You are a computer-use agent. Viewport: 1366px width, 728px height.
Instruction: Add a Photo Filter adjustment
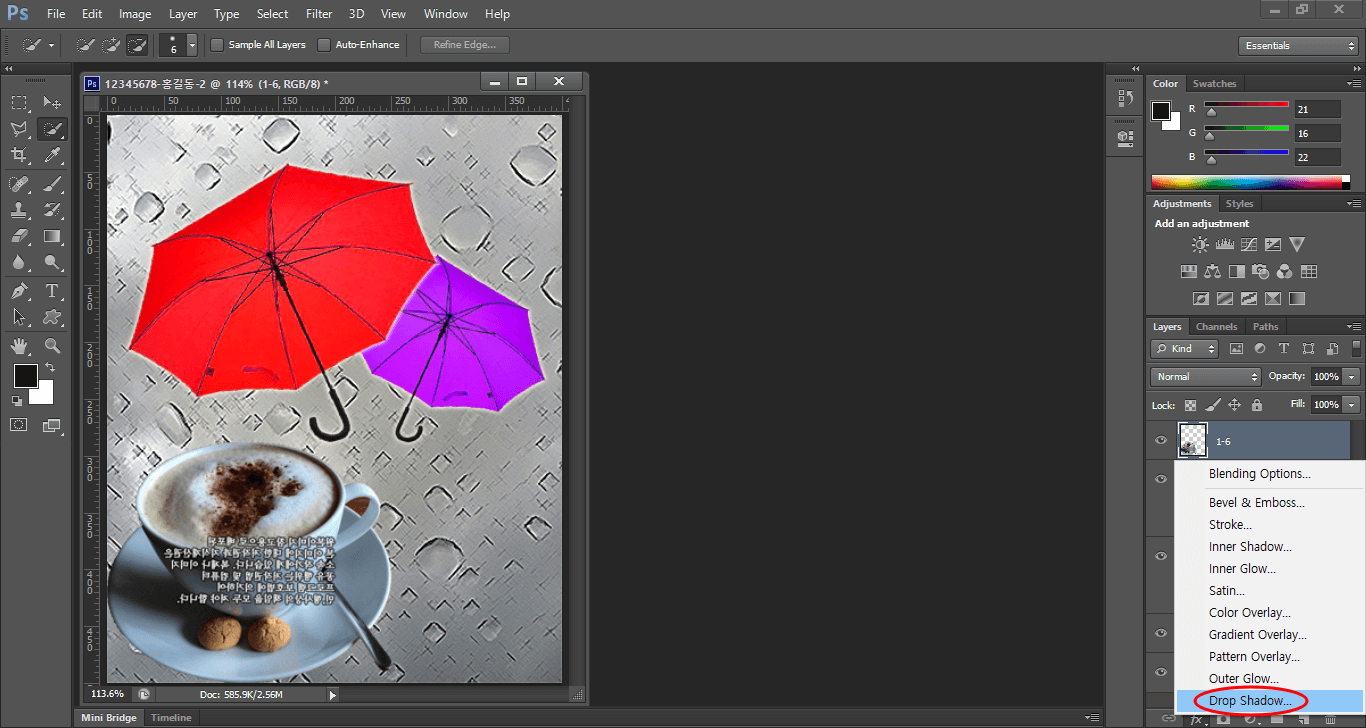pos(1261,271)
